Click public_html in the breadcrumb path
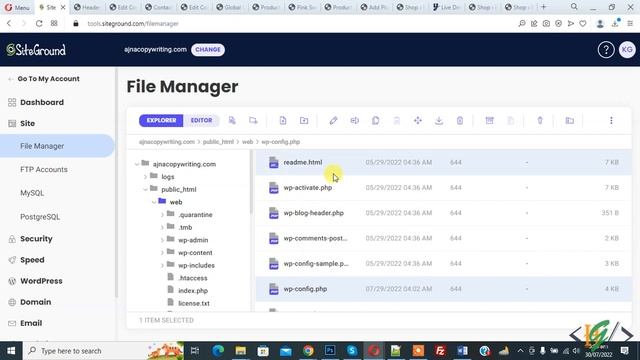Screen dimensions: 640x360 pos(218,142)
